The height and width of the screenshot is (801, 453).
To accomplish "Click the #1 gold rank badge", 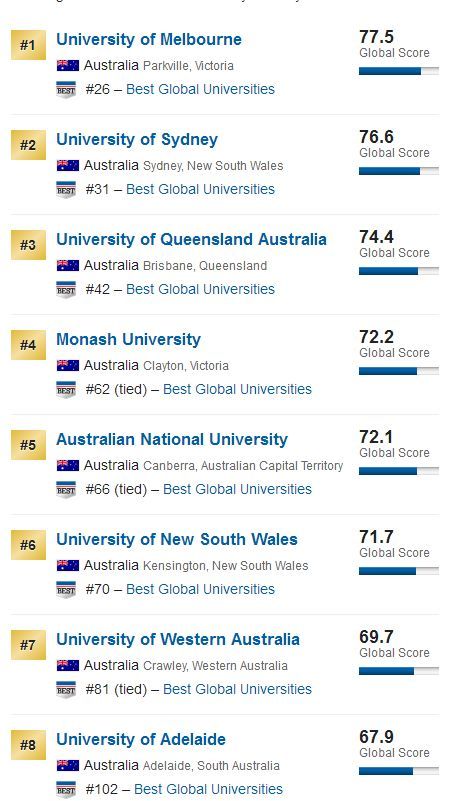I will point(28,45).
